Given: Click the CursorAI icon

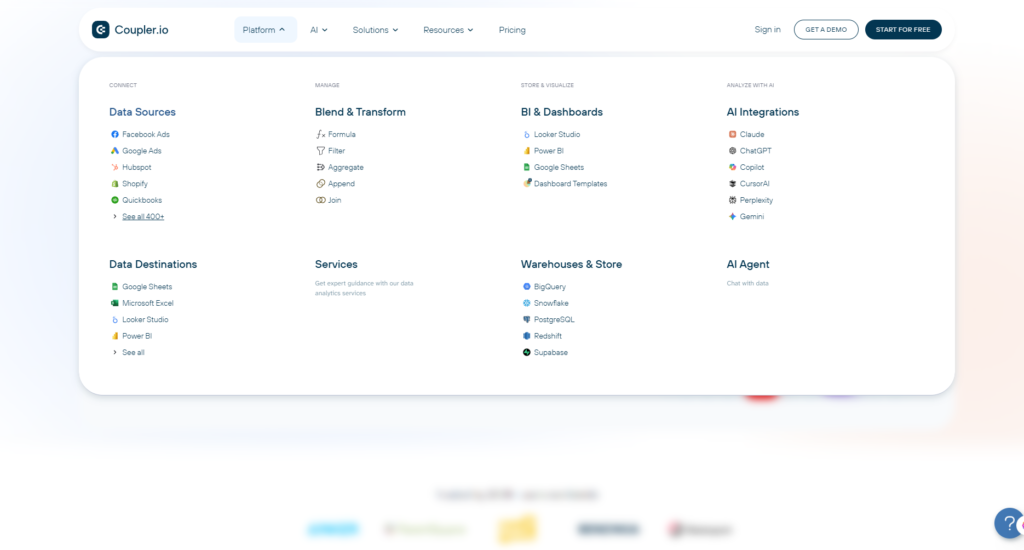Looking at the screenshot, I should coord(733,184).
